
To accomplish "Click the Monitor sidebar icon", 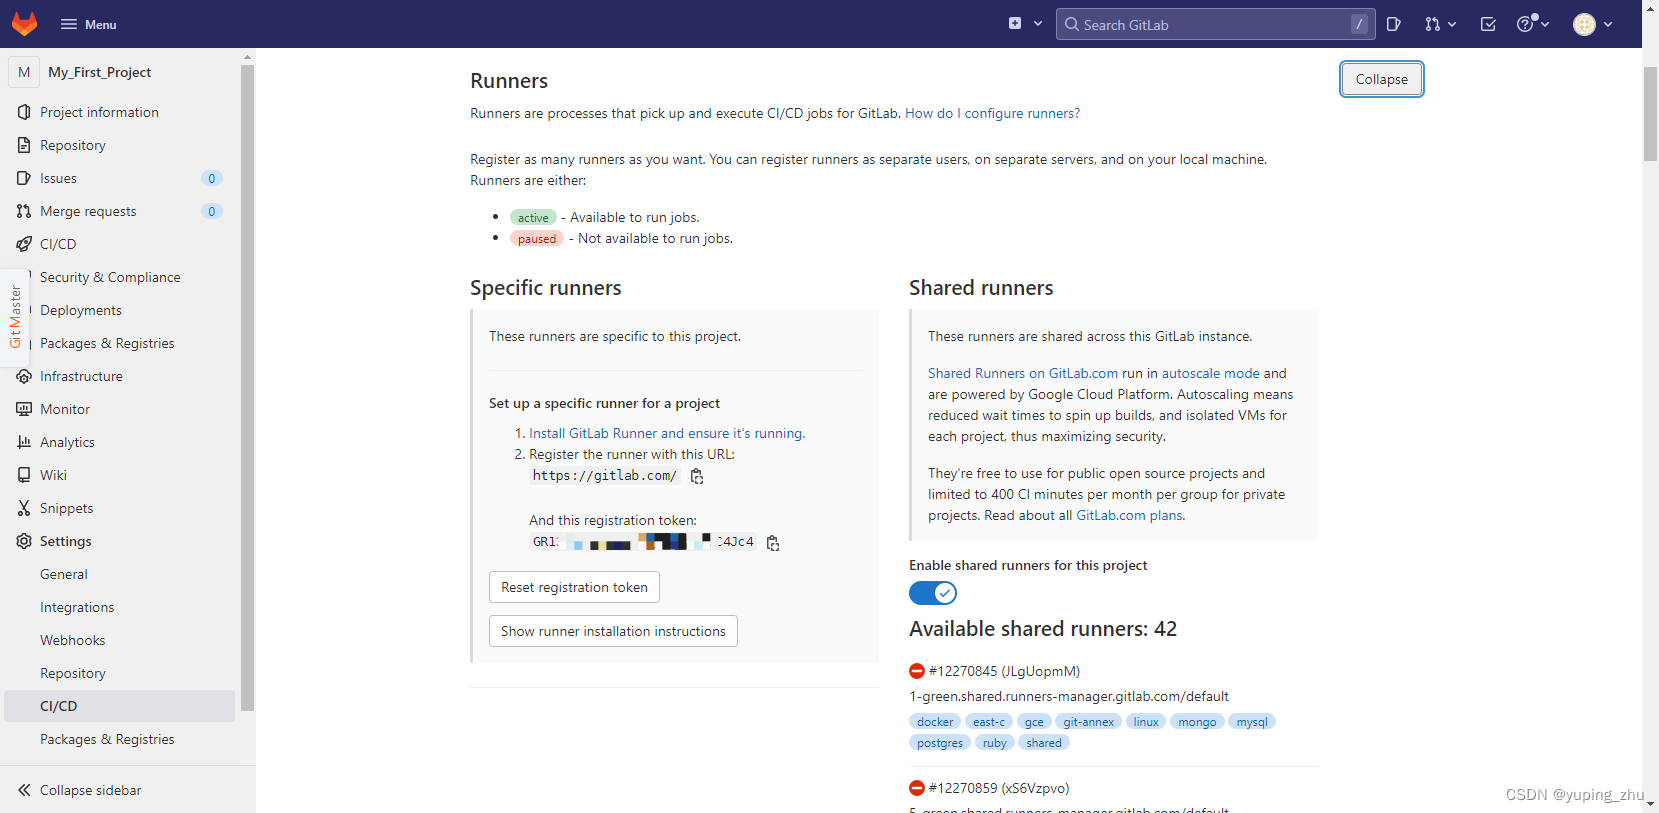I will click(x=24, y=409).
